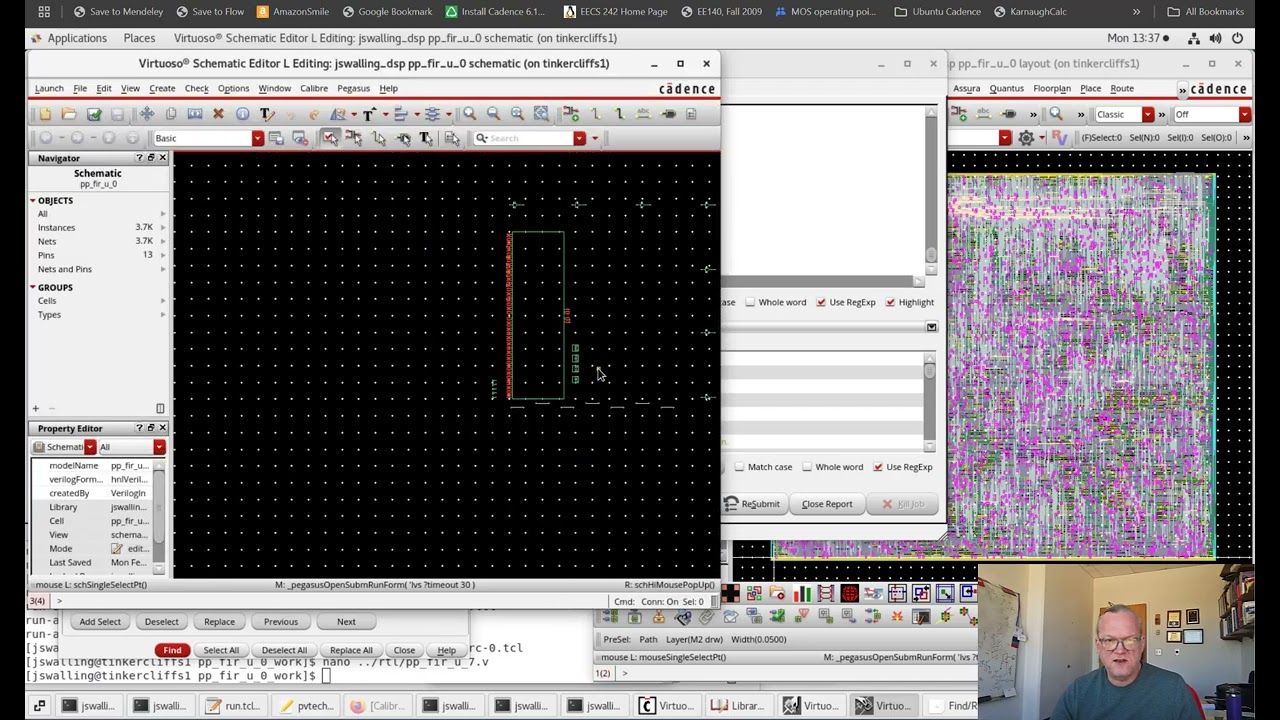Open the Create menu in schematic editor
The image size is (1280, 720).
[162, 88]
